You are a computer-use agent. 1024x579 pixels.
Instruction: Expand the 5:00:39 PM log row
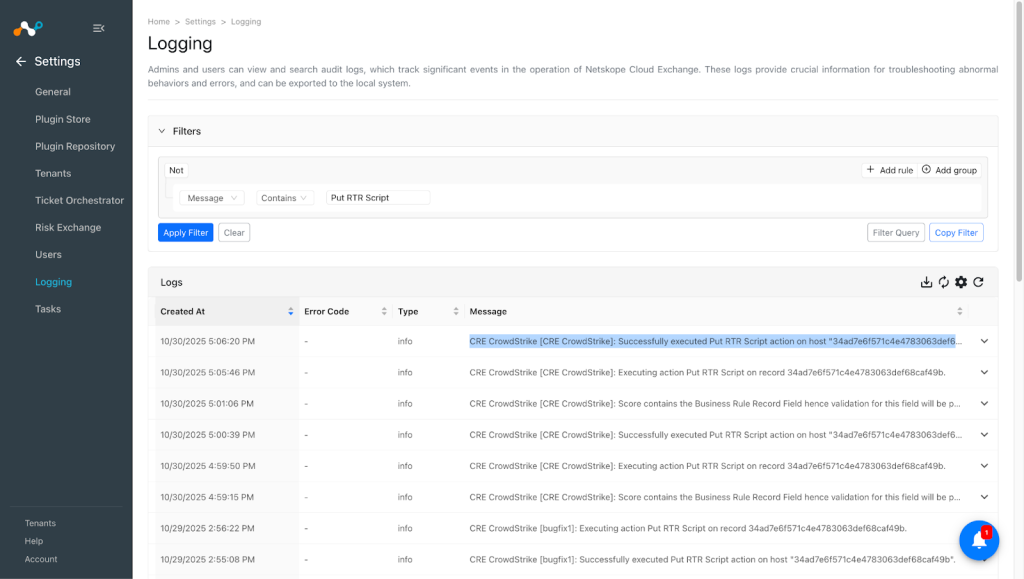click(x=984, y=435)
